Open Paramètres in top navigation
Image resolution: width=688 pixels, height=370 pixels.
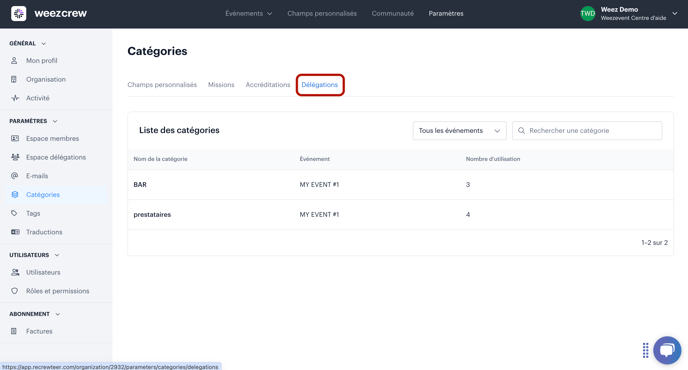[446, 14]
